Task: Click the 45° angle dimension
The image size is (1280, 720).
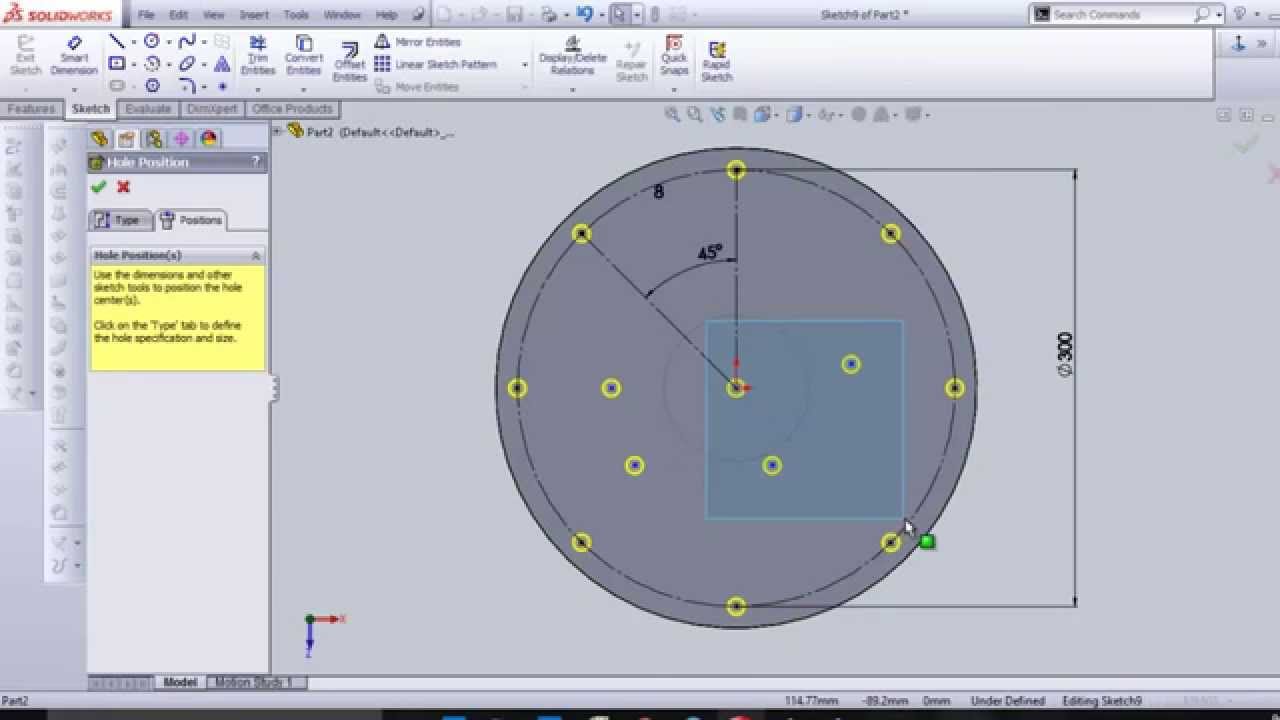Action: [710, 253]
